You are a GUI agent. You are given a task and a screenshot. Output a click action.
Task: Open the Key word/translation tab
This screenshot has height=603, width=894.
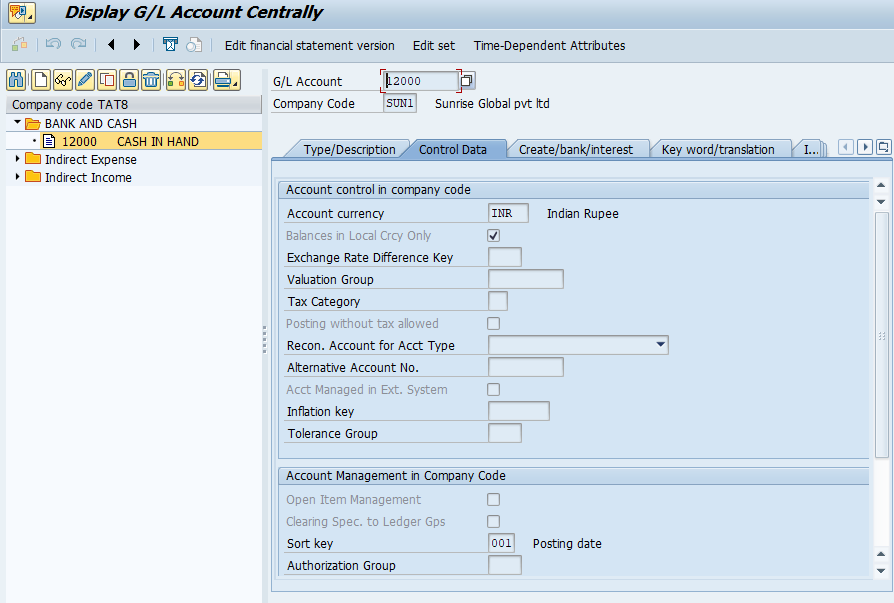718,149
